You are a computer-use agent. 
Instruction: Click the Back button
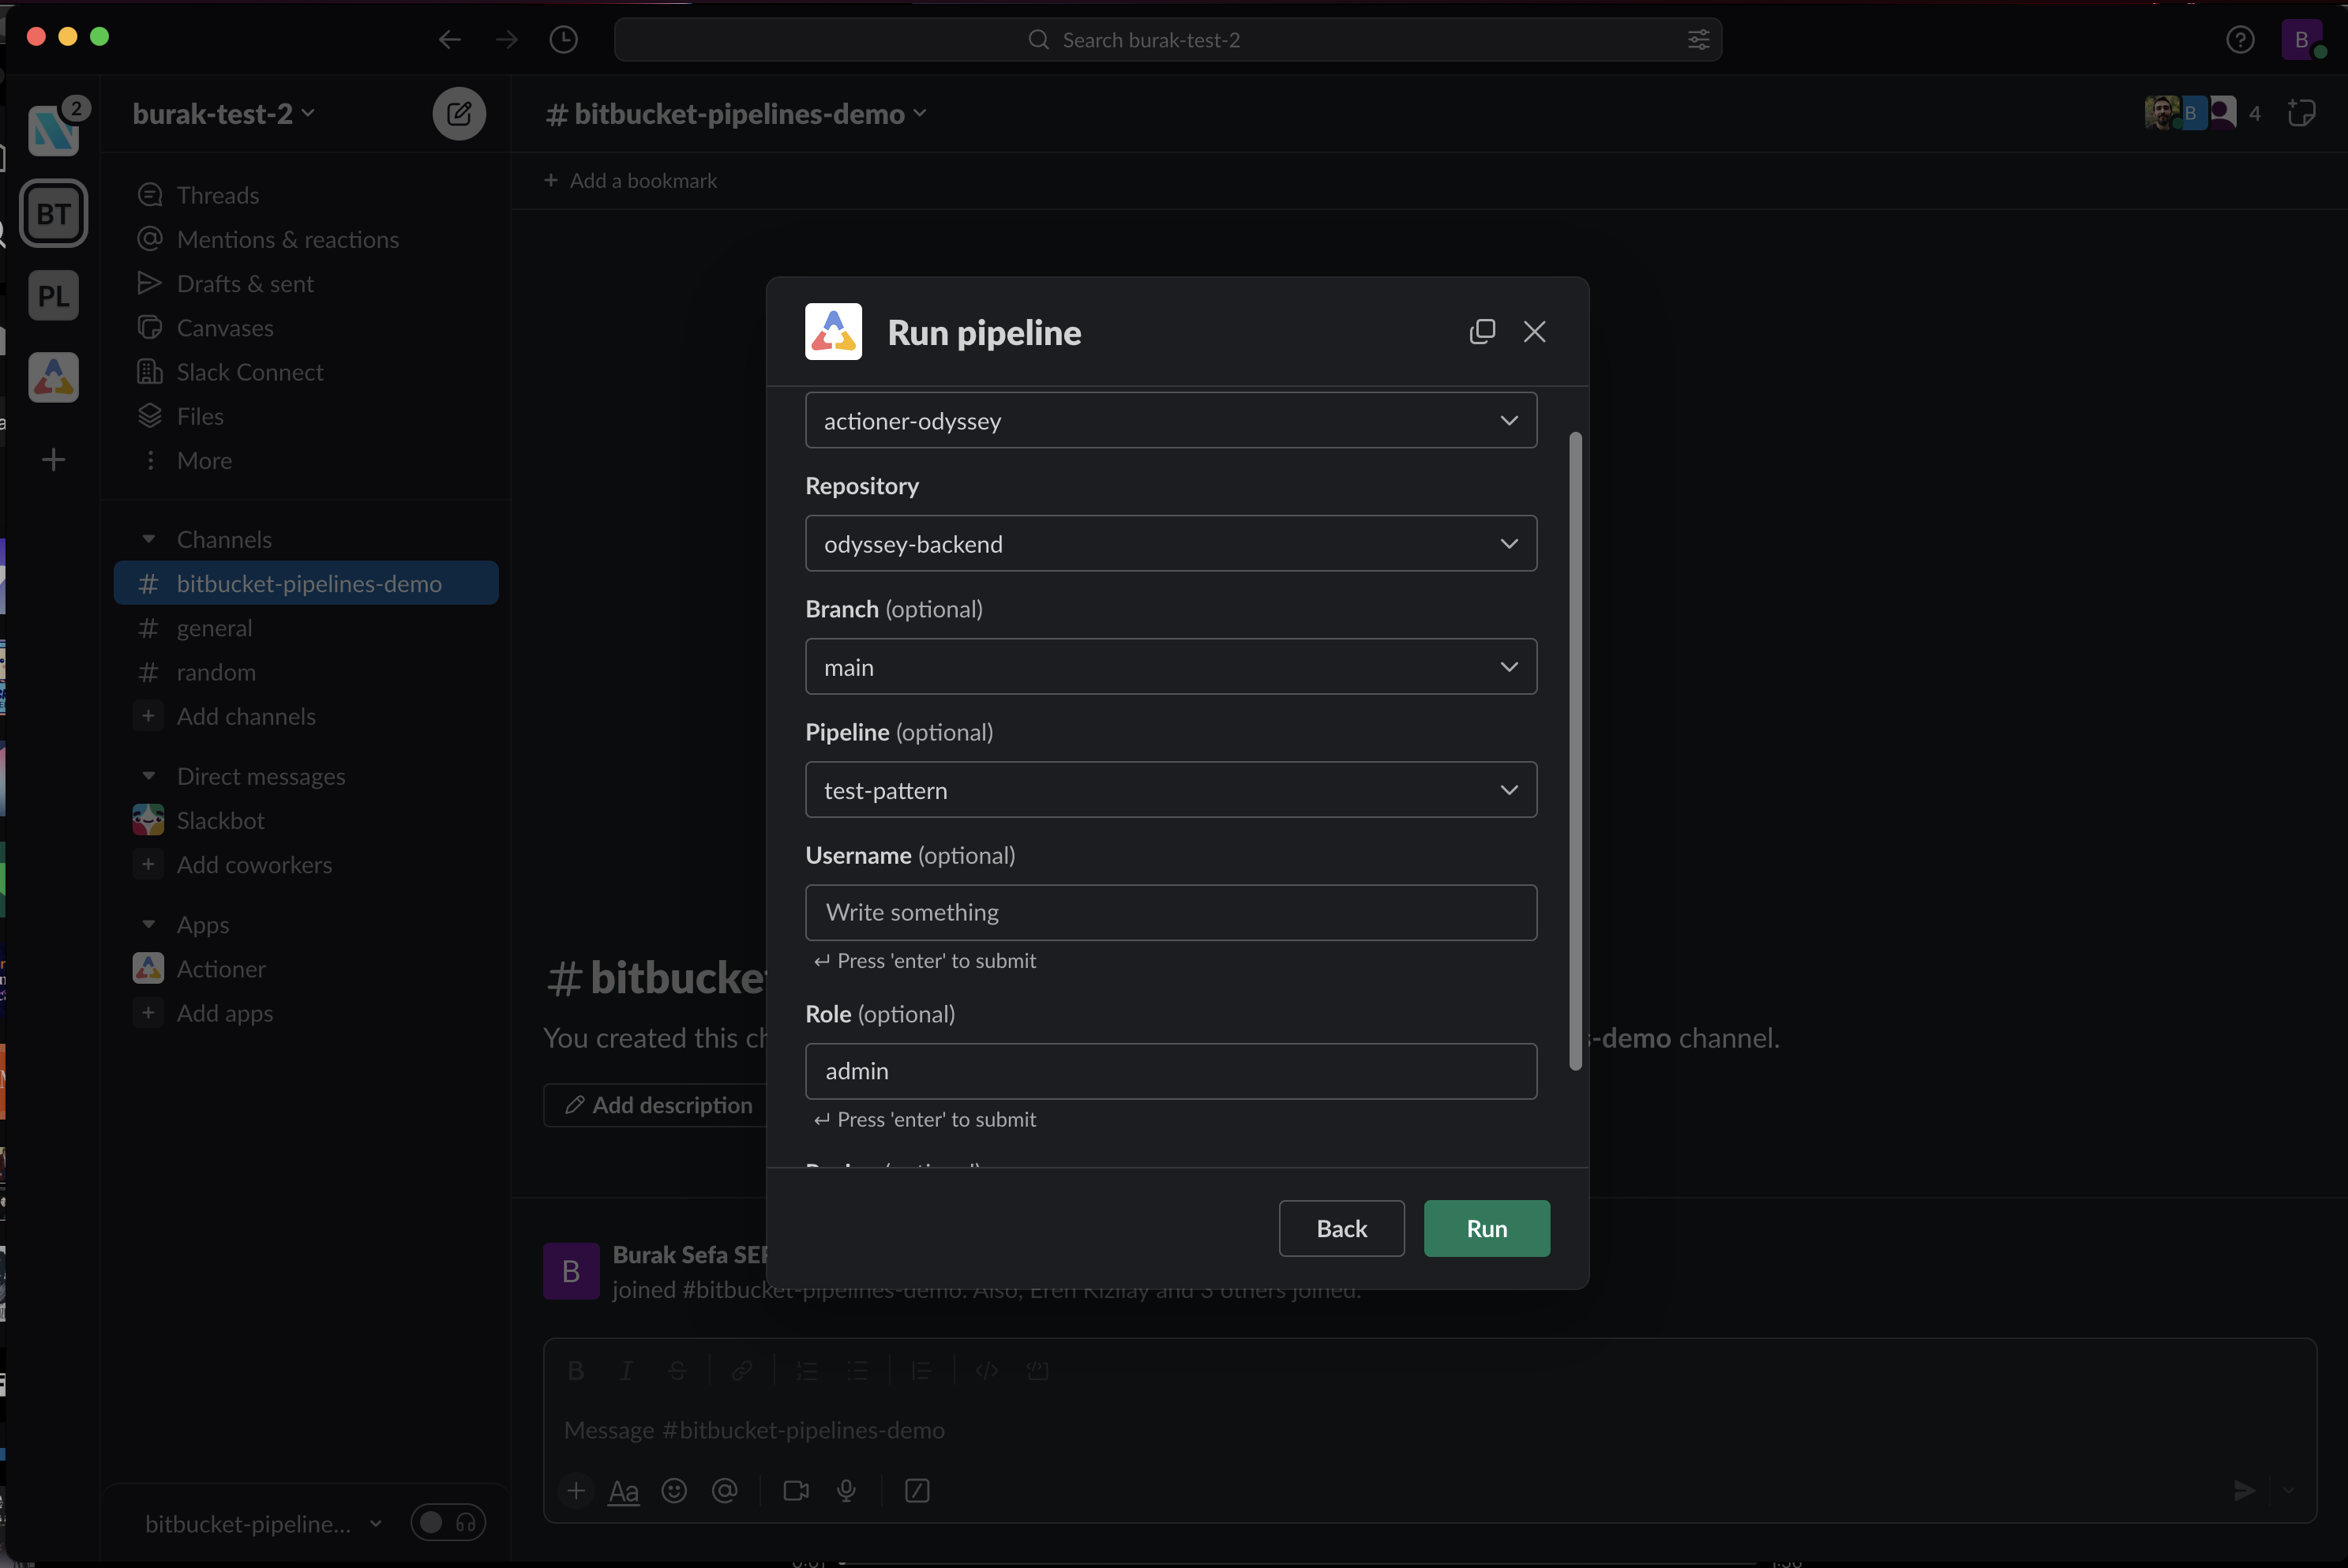1341,1229
